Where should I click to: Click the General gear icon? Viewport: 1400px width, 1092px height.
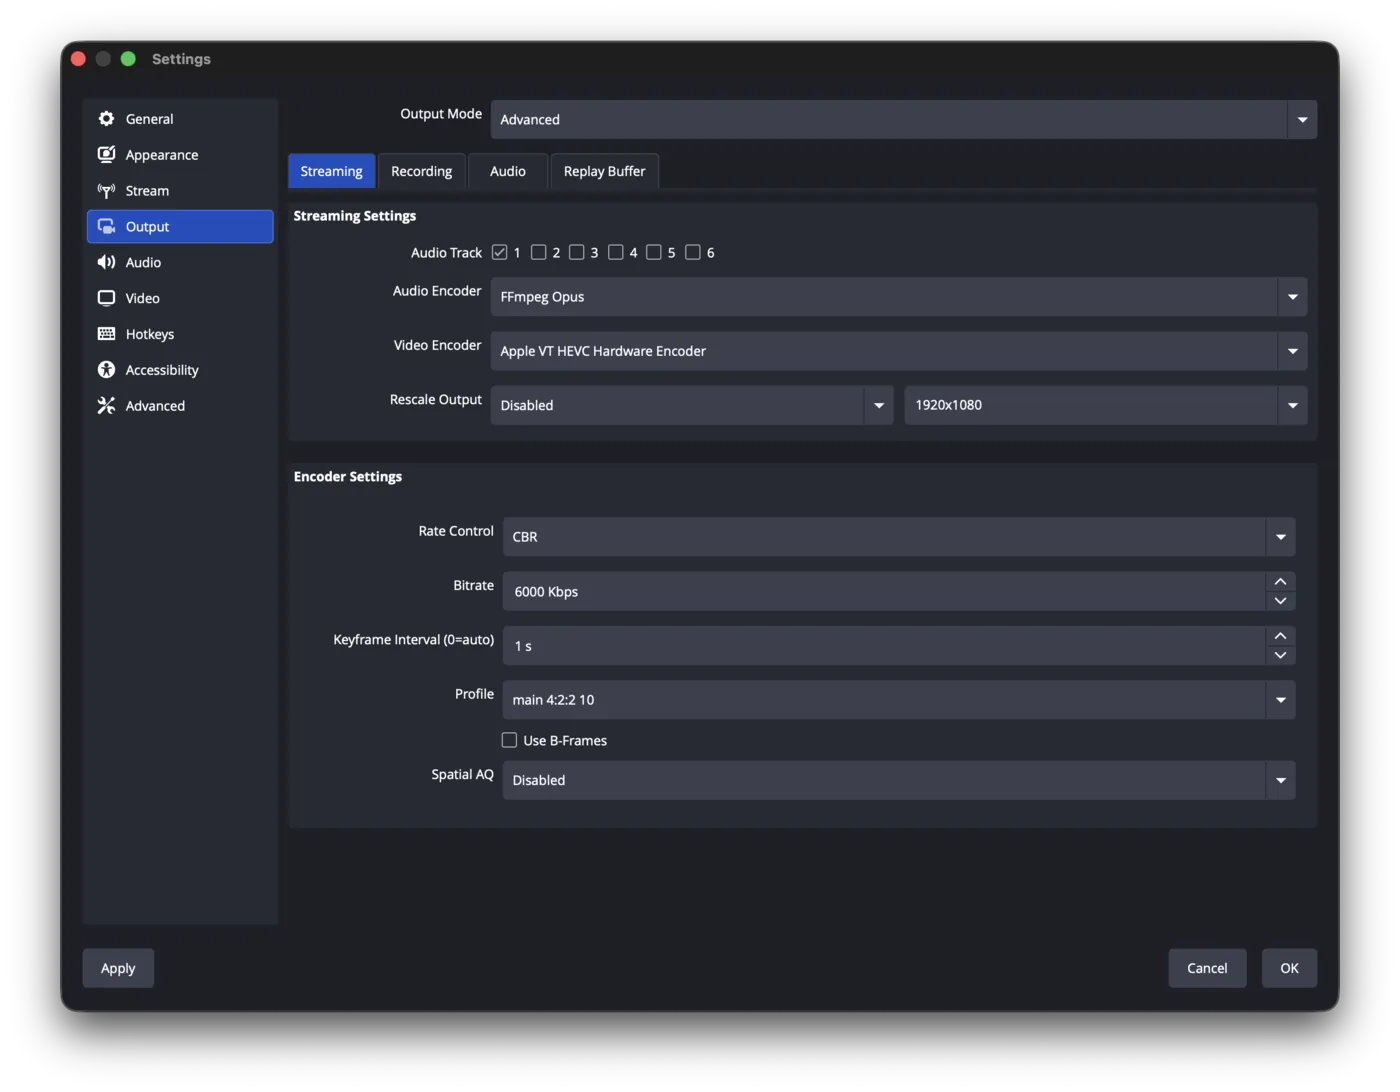106,119
